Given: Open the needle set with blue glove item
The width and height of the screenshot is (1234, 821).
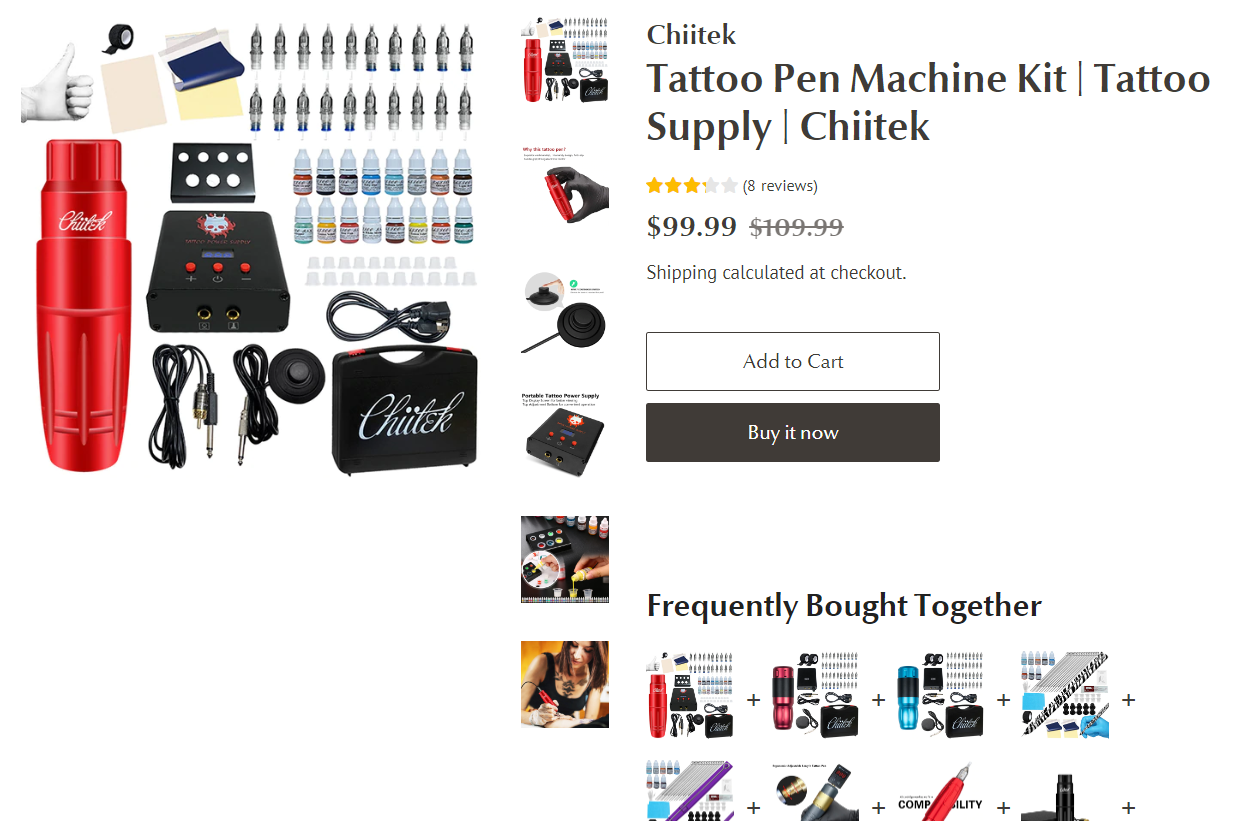Looking at the screenshot, I should coord(1065,696).
